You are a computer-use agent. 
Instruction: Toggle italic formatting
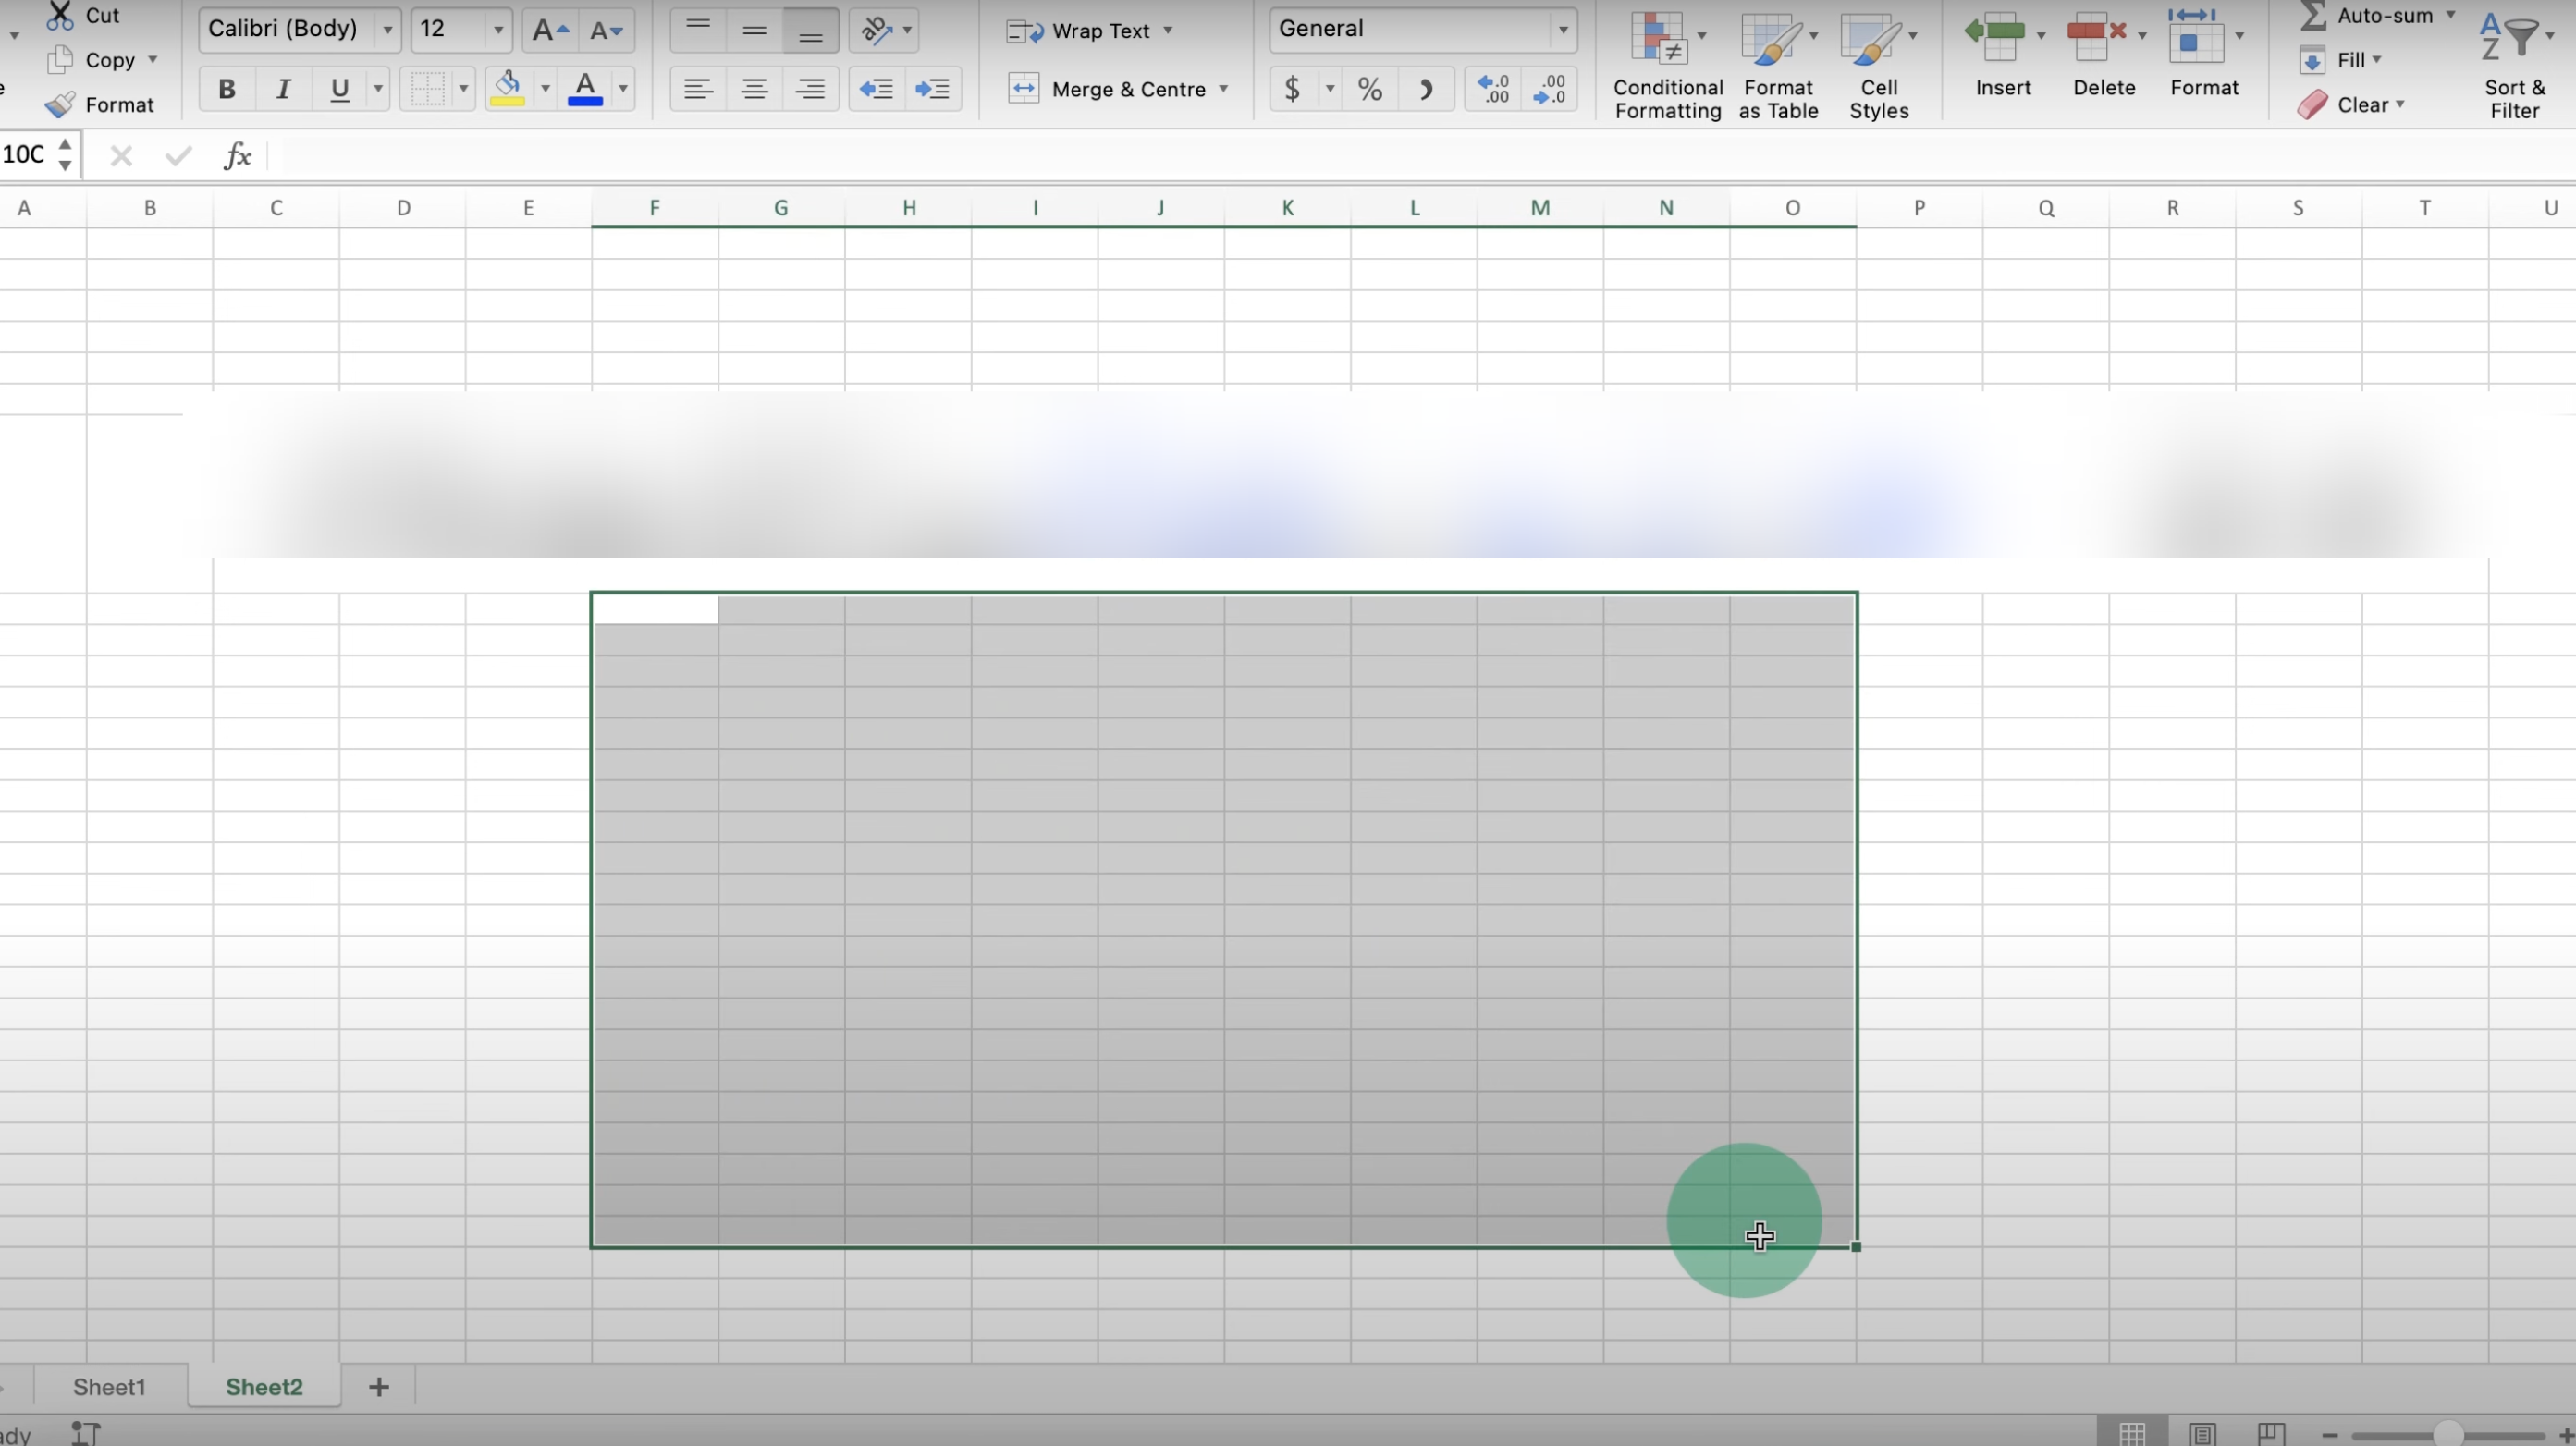click(283, 89)
